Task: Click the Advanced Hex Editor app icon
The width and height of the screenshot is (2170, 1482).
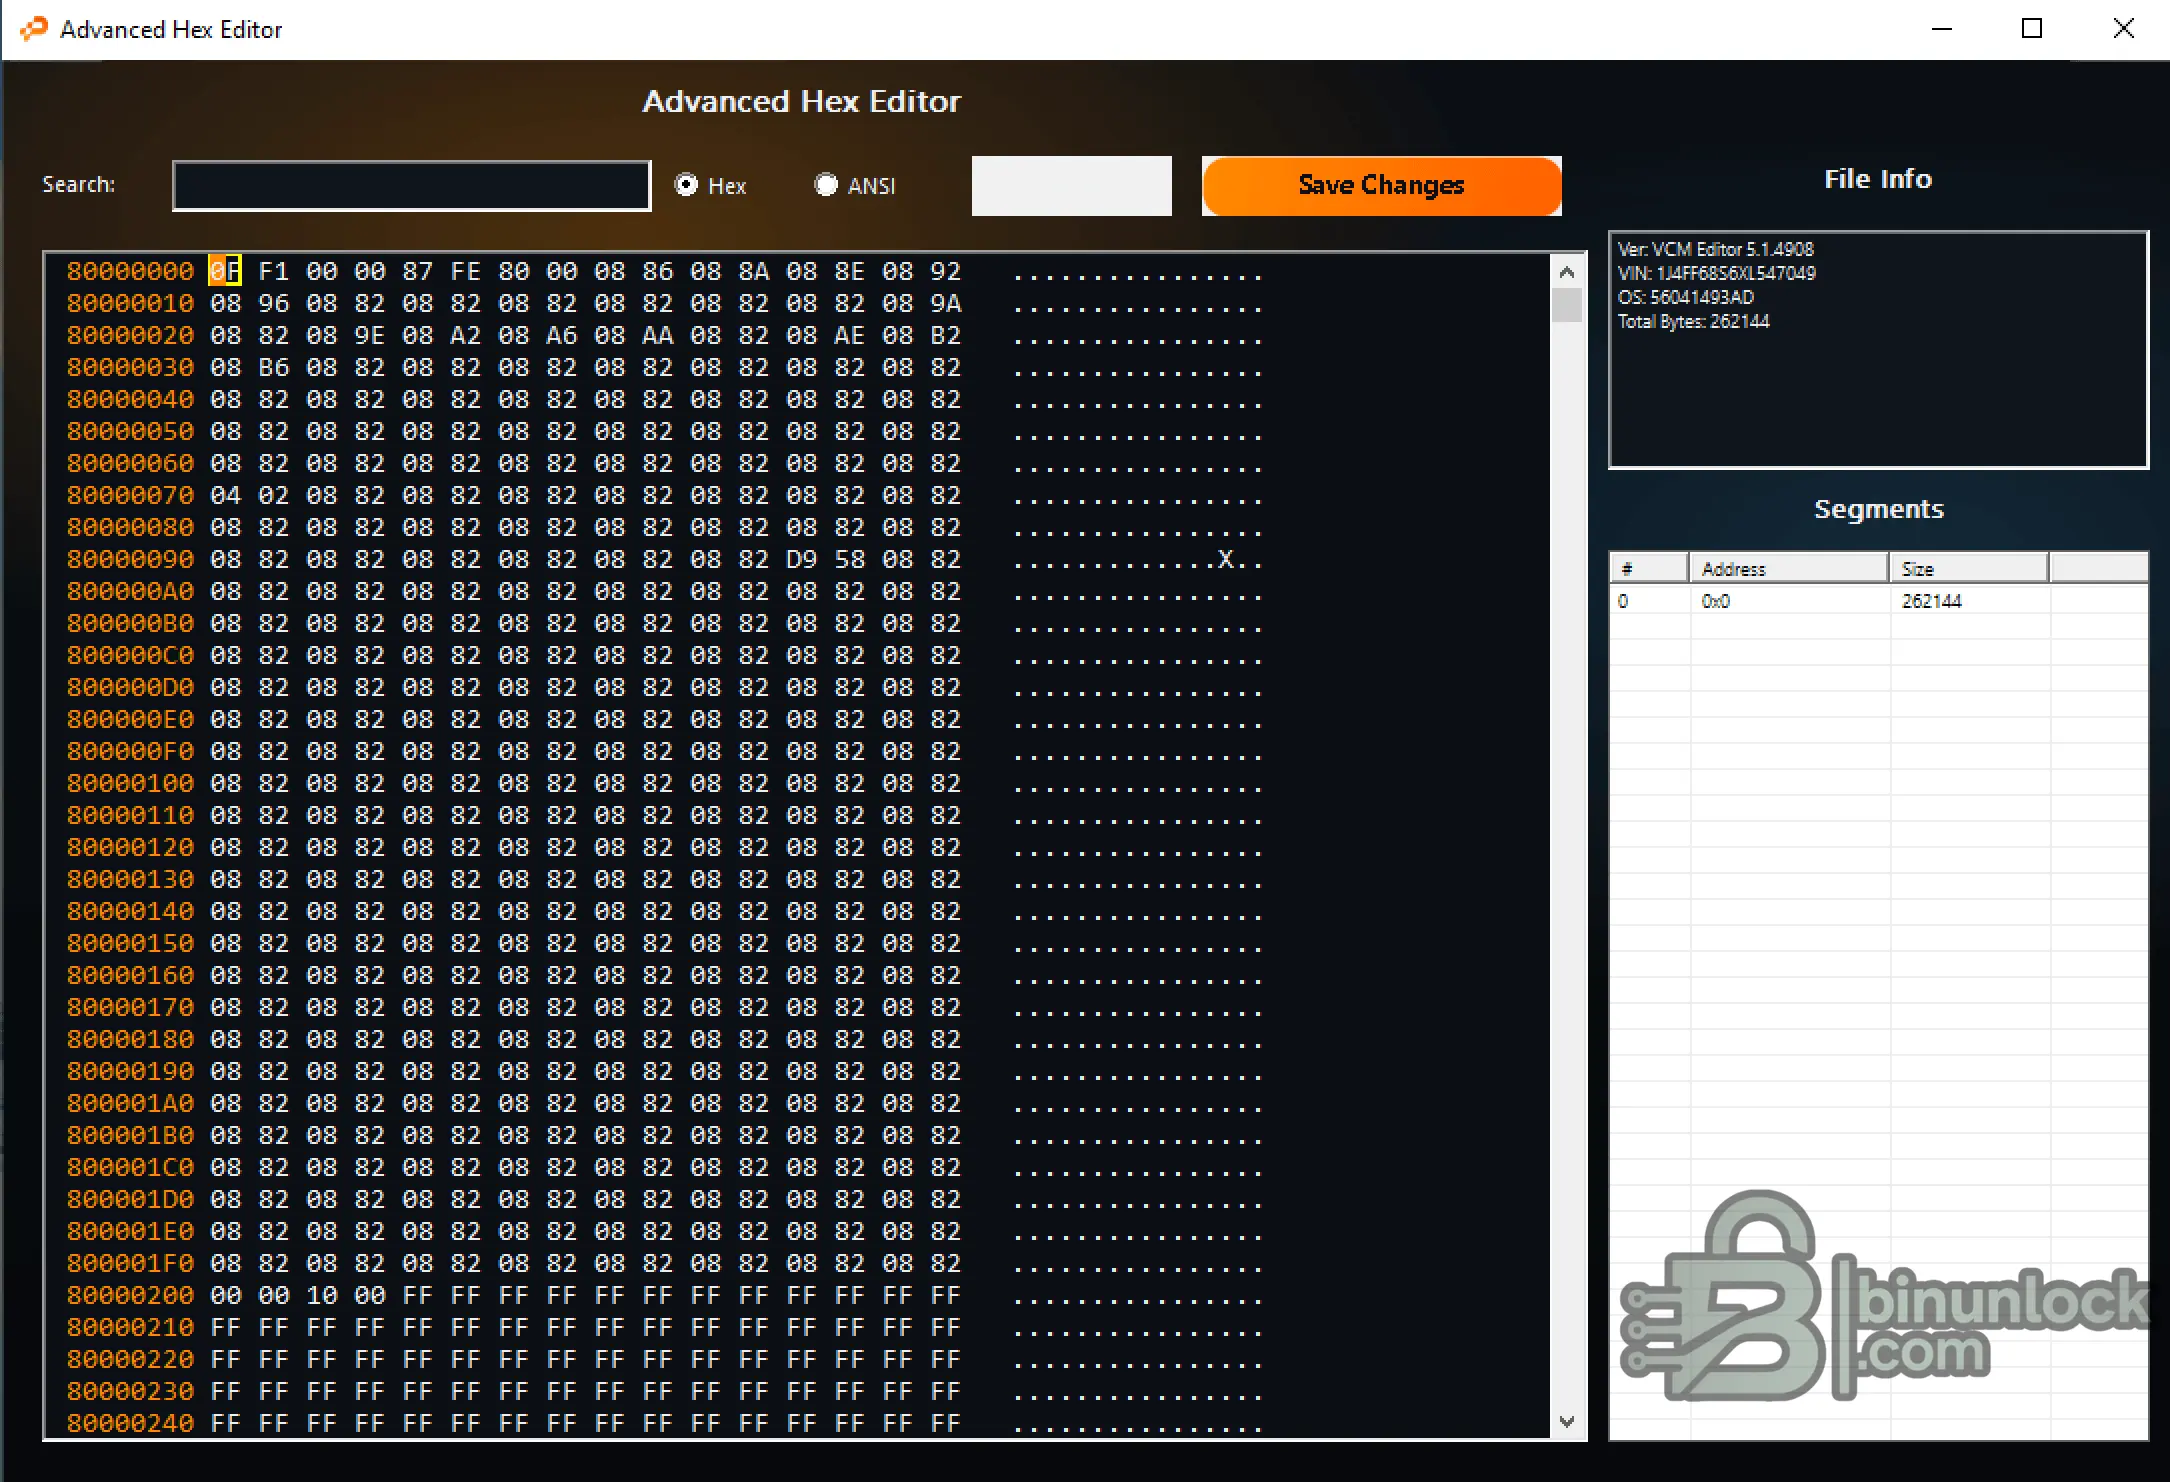Action: coord(34,29)
